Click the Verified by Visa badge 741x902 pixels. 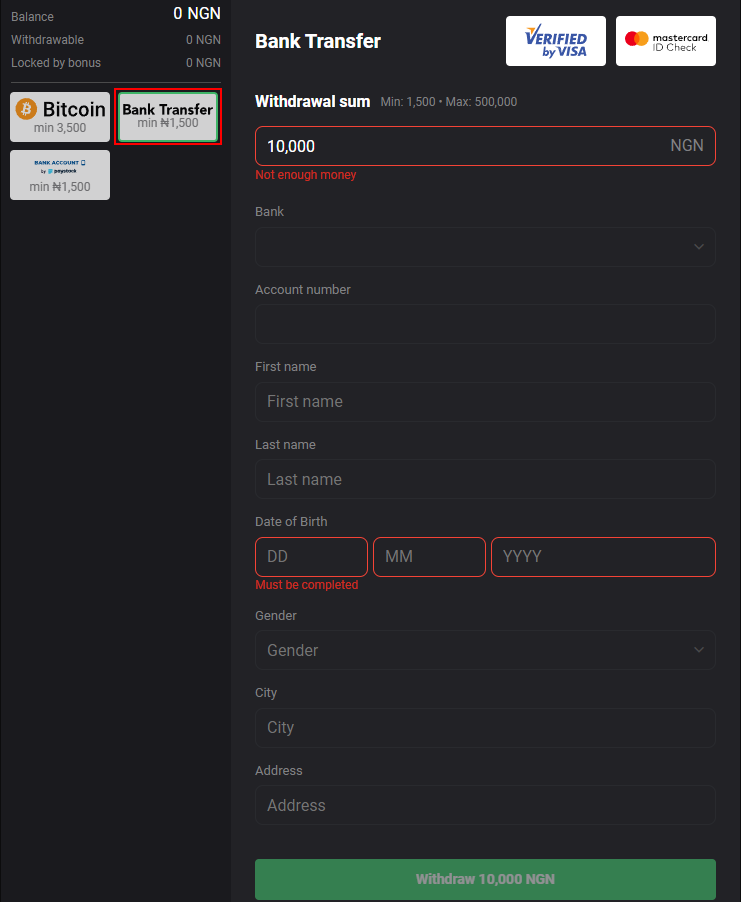point(555,40)
